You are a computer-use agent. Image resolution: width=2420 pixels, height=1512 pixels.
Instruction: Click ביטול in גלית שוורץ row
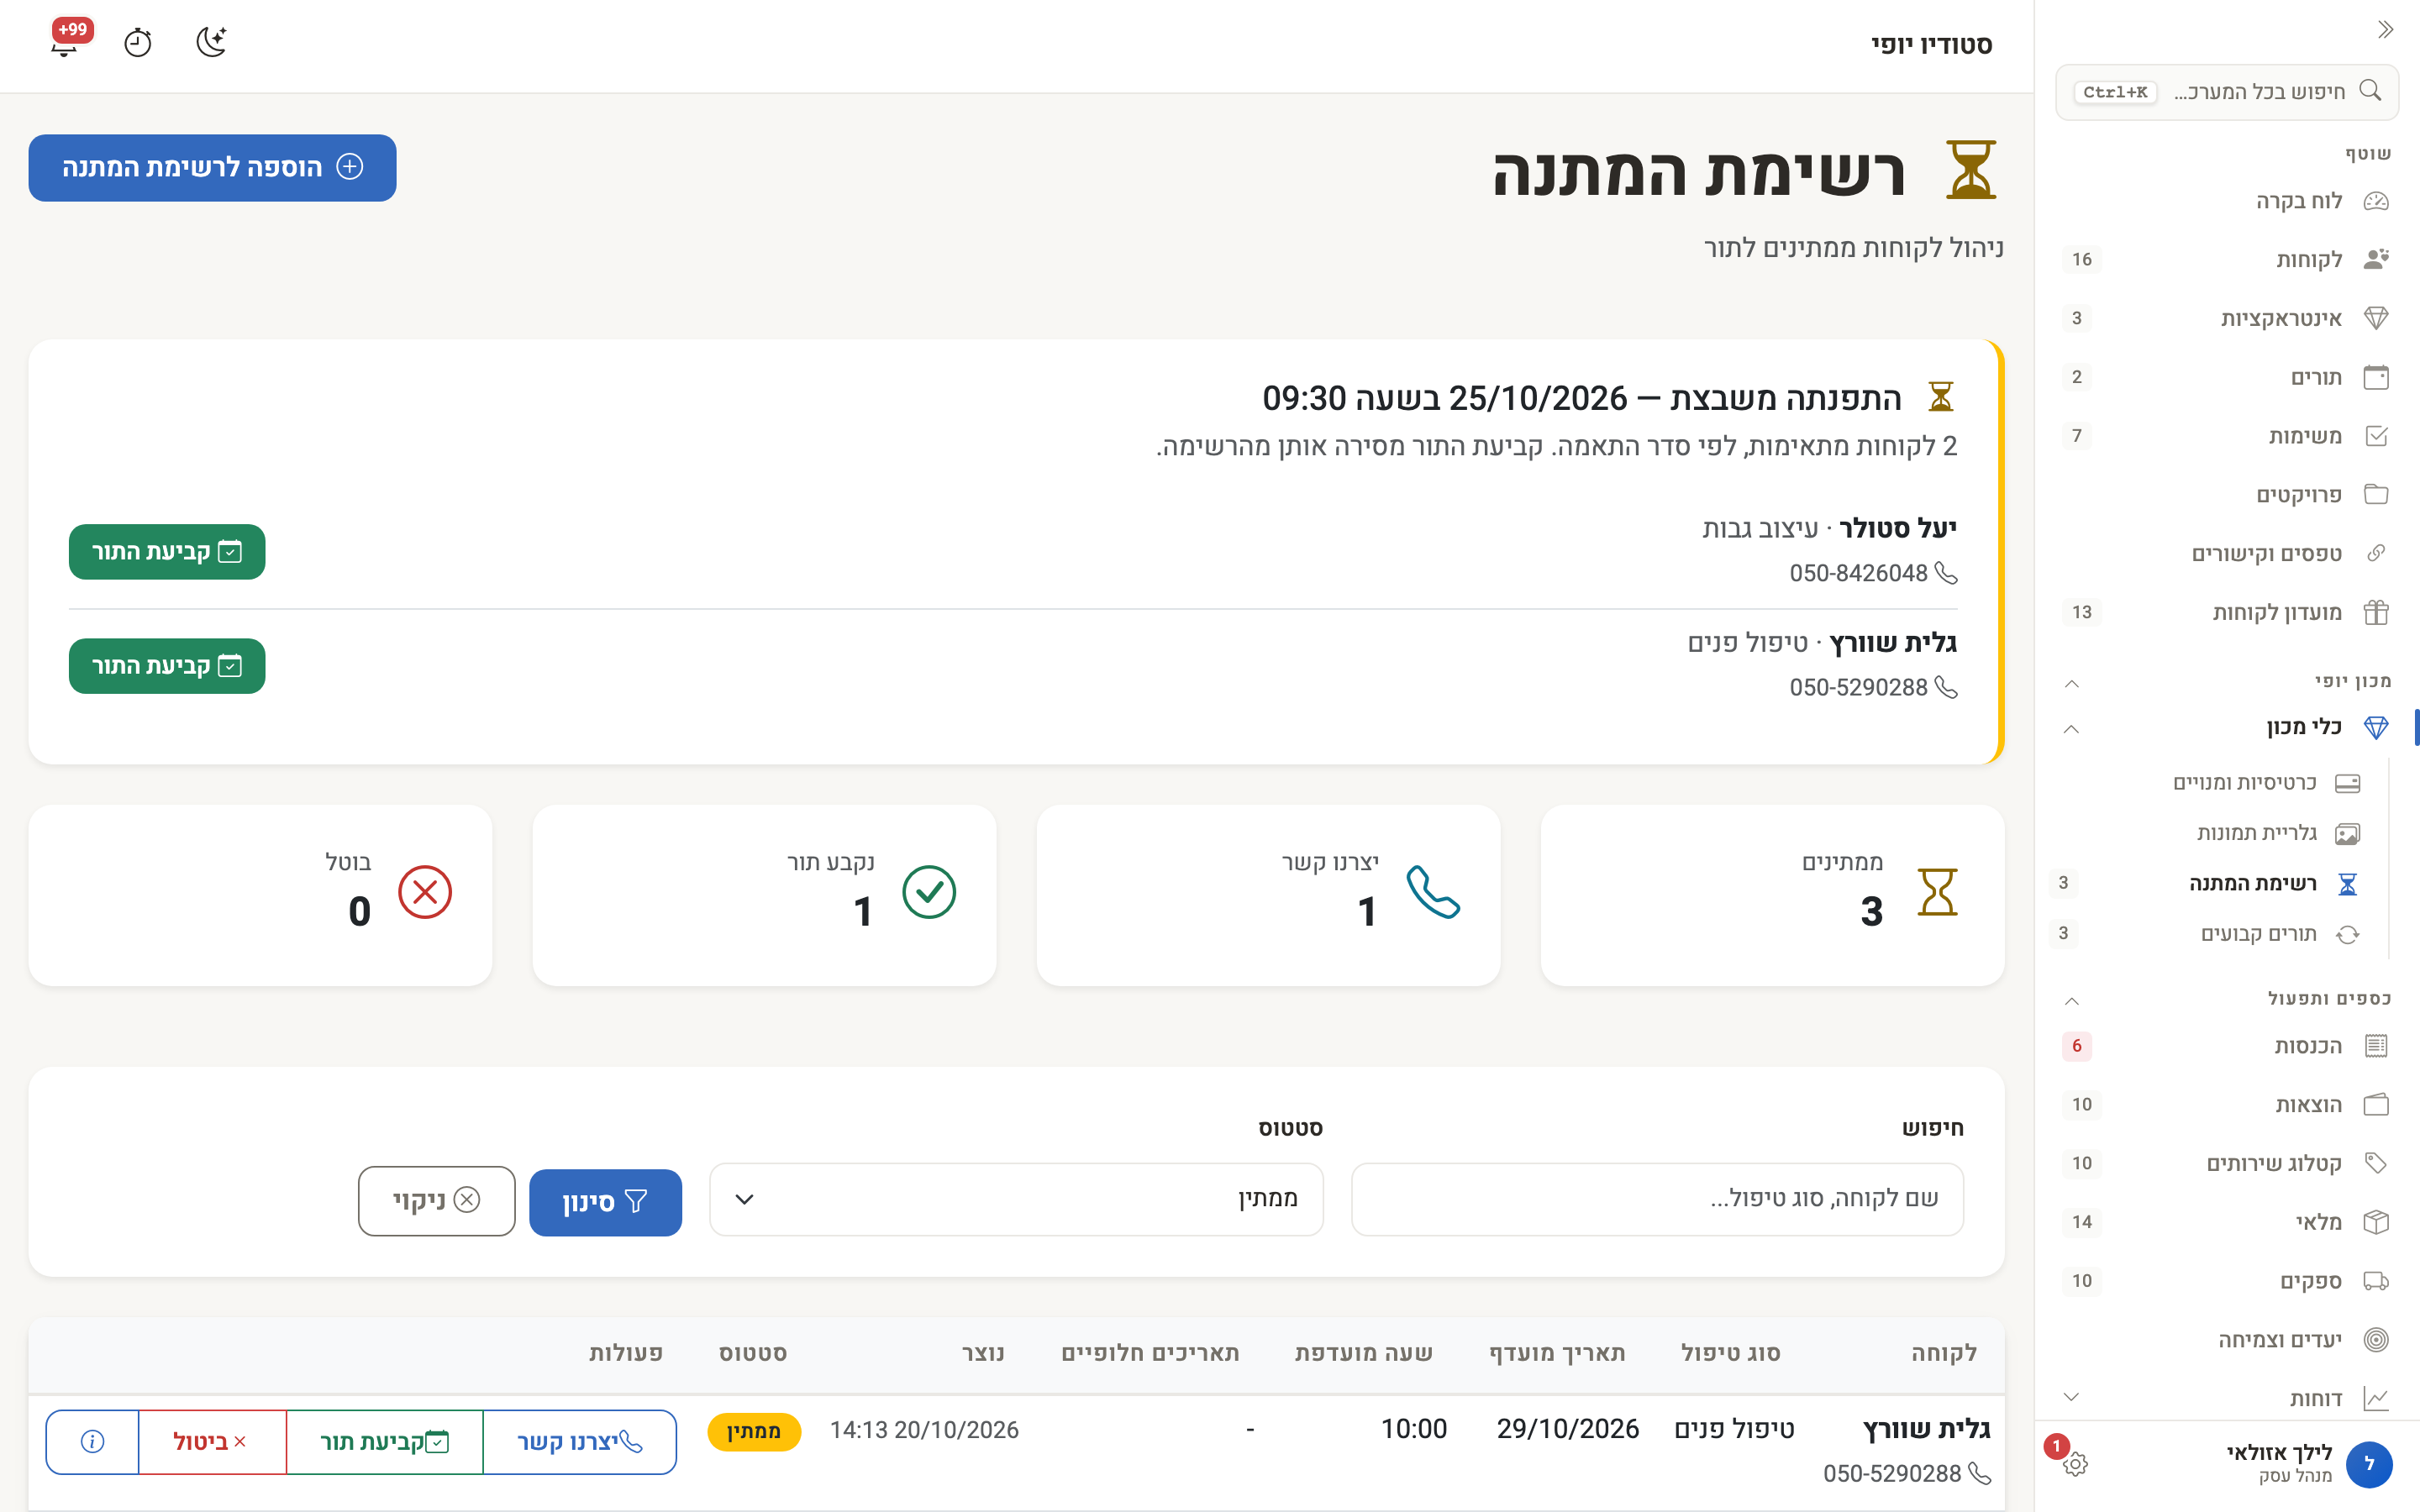(x=212, y=1442)
